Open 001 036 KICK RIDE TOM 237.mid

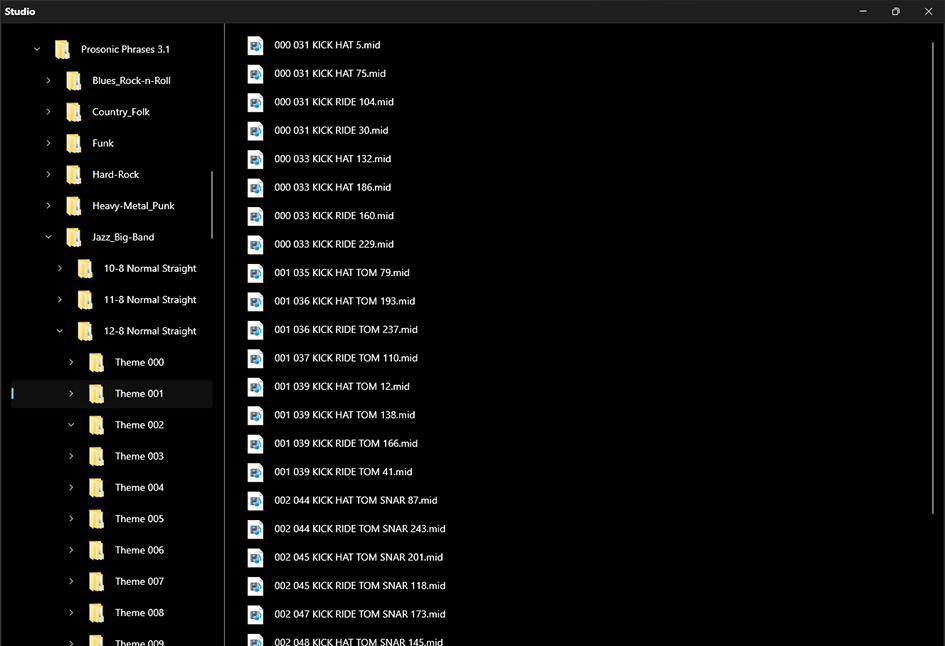pos(346,329)
